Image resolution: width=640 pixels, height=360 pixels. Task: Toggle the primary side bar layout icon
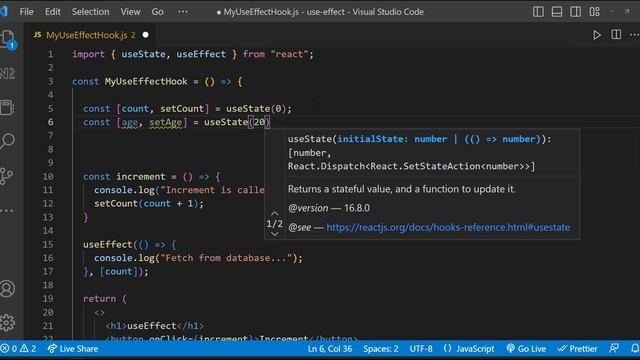(x=538, y=12)
